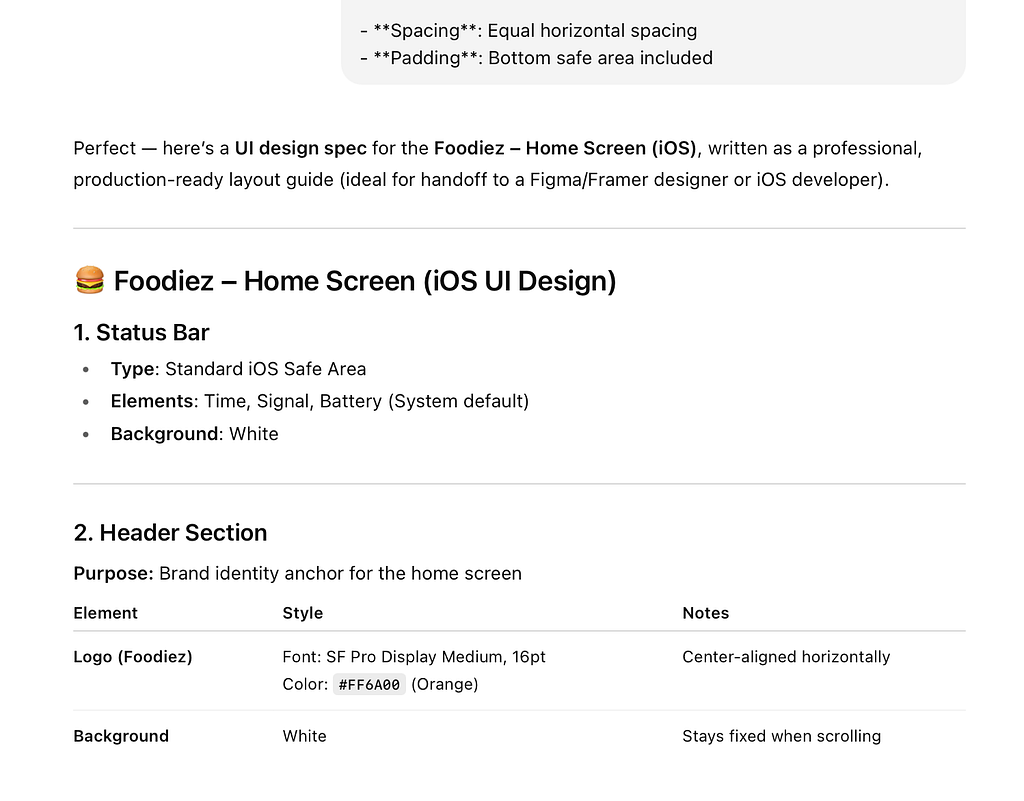Image resolution: width=1024 pixels, height=801 pixels.
Task: Click the #FF6A00 color code chip
Action: [369, 685]
